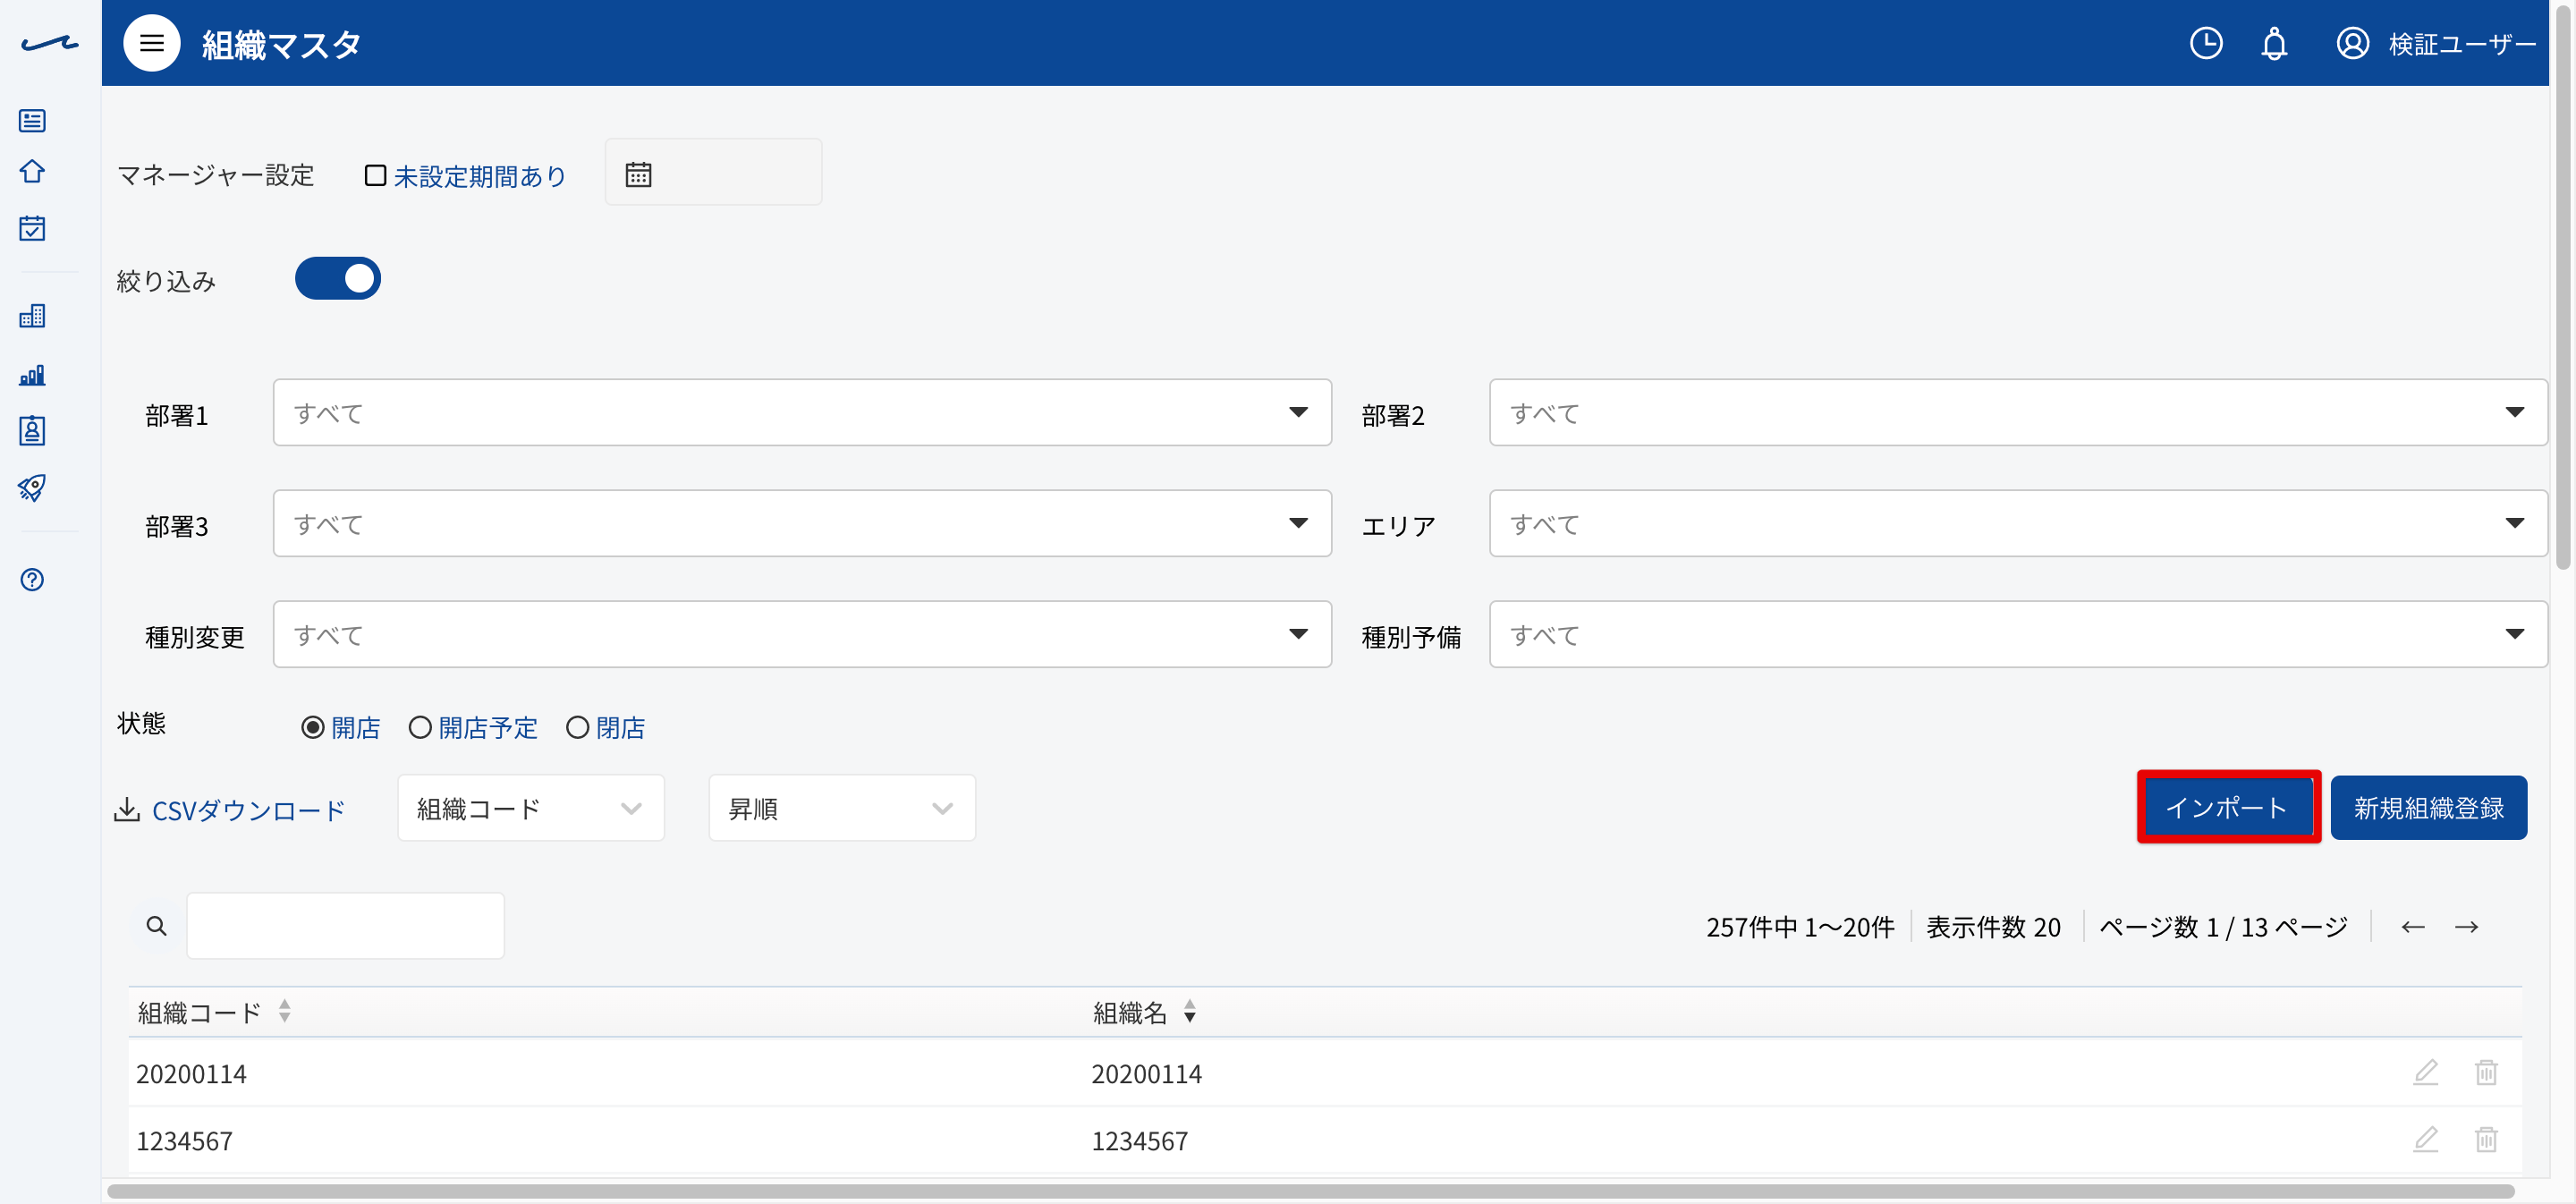2576x1204 pixels.
Task: Edit the 1234567 row
Action: tap(2425, 1139)
